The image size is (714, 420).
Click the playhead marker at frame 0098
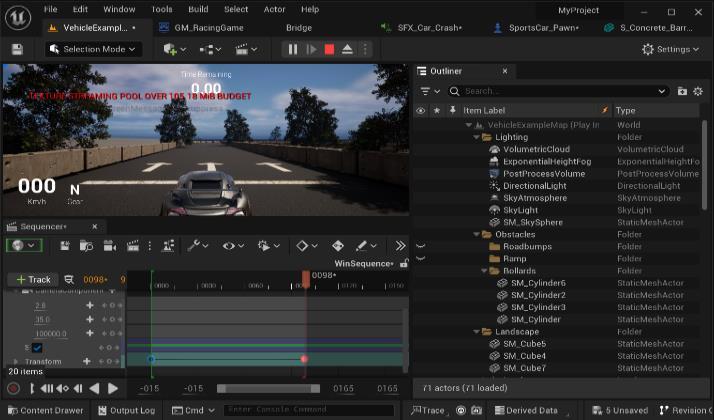(x=306, y=279)
